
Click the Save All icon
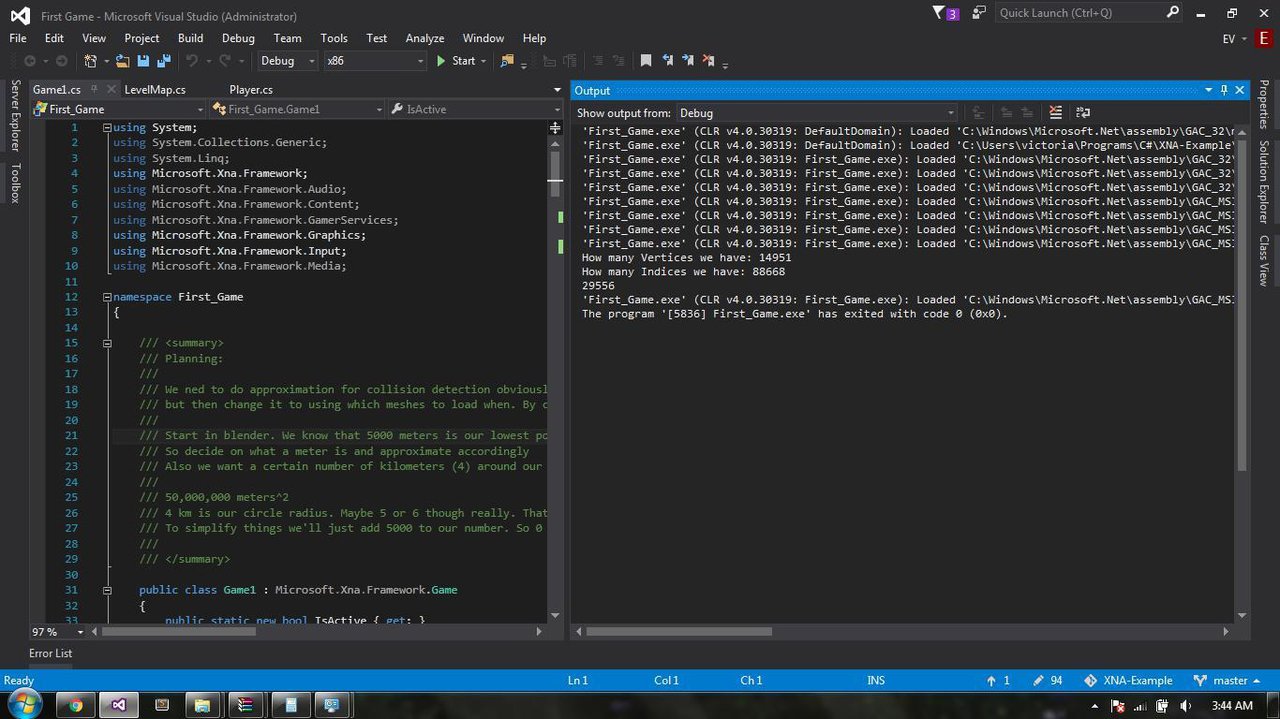pos(163,61)
